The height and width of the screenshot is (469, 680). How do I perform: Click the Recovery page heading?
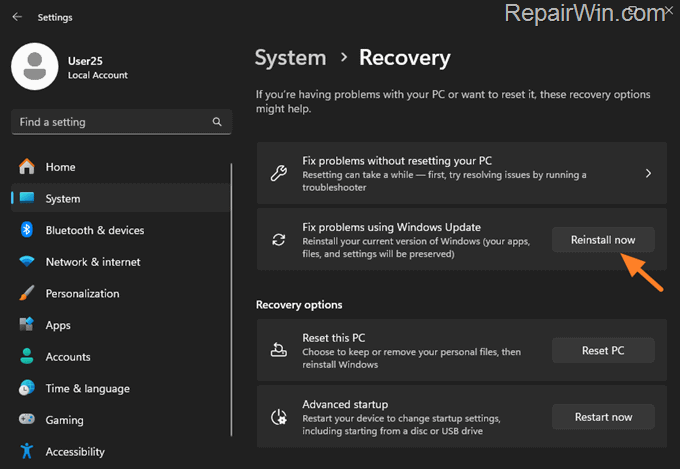405,58
